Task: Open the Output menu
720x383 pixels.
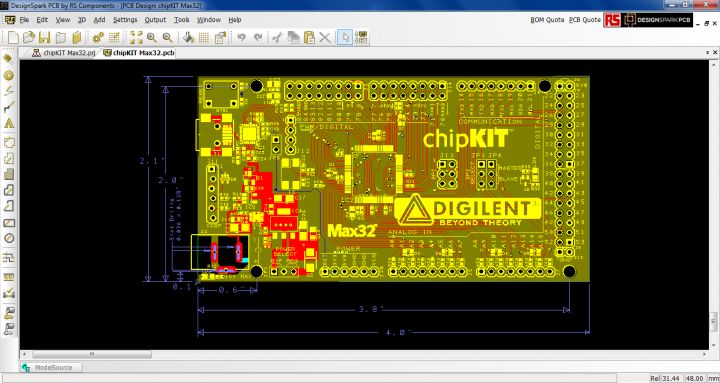Action: point(155,20)
